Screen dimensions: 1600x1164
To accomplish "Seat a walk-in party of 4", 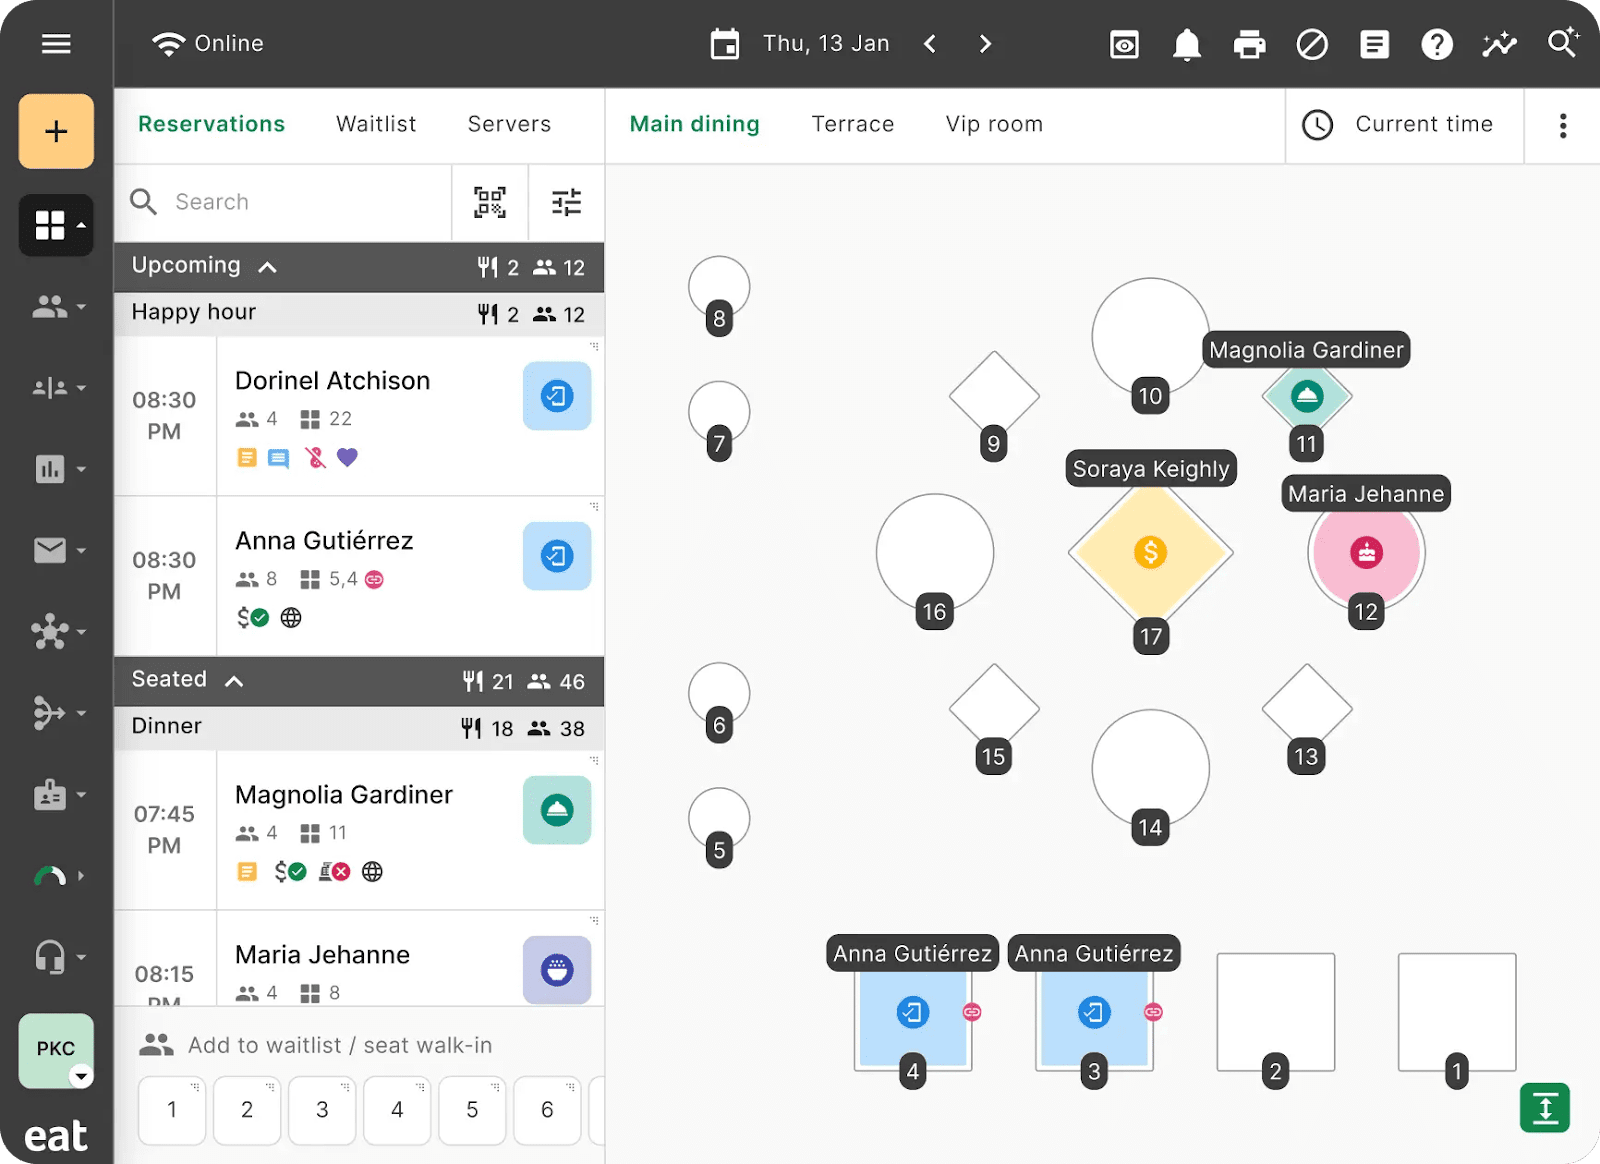I will point(397,1110).
